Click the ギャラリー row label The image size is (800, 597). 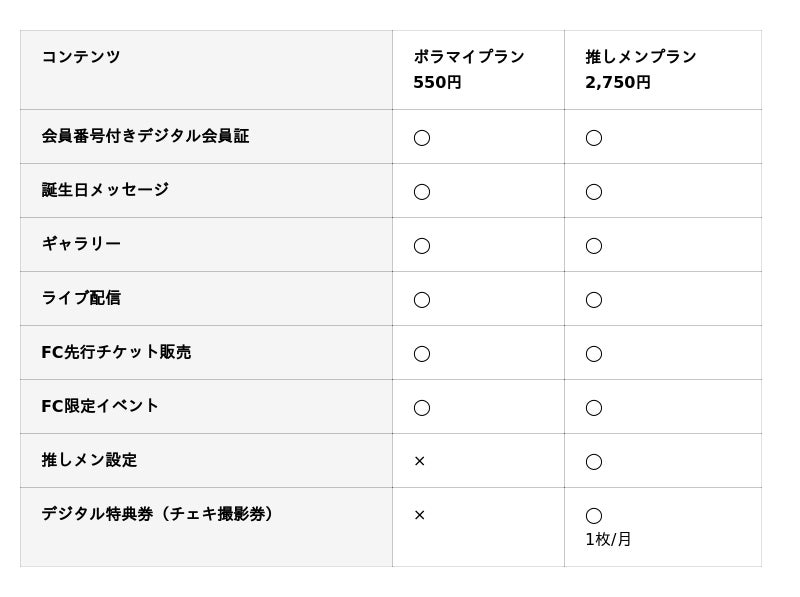(x=81, y=244)
